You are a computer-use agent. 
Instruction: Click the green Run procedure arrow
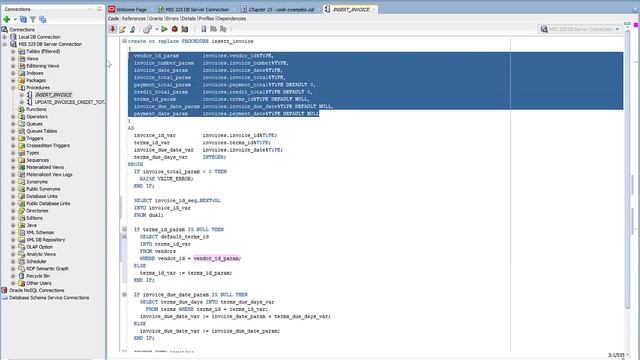click(164, 29)
